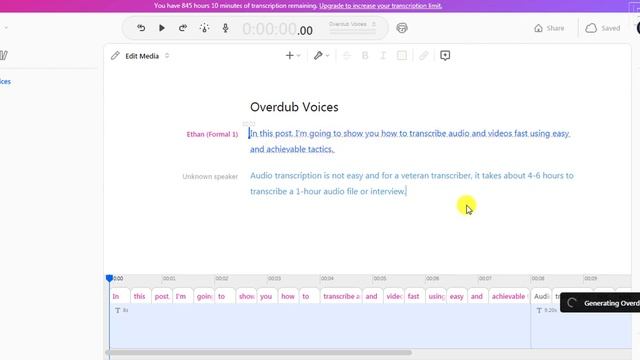Open the Edit Media mode selector

coord(147,56)
